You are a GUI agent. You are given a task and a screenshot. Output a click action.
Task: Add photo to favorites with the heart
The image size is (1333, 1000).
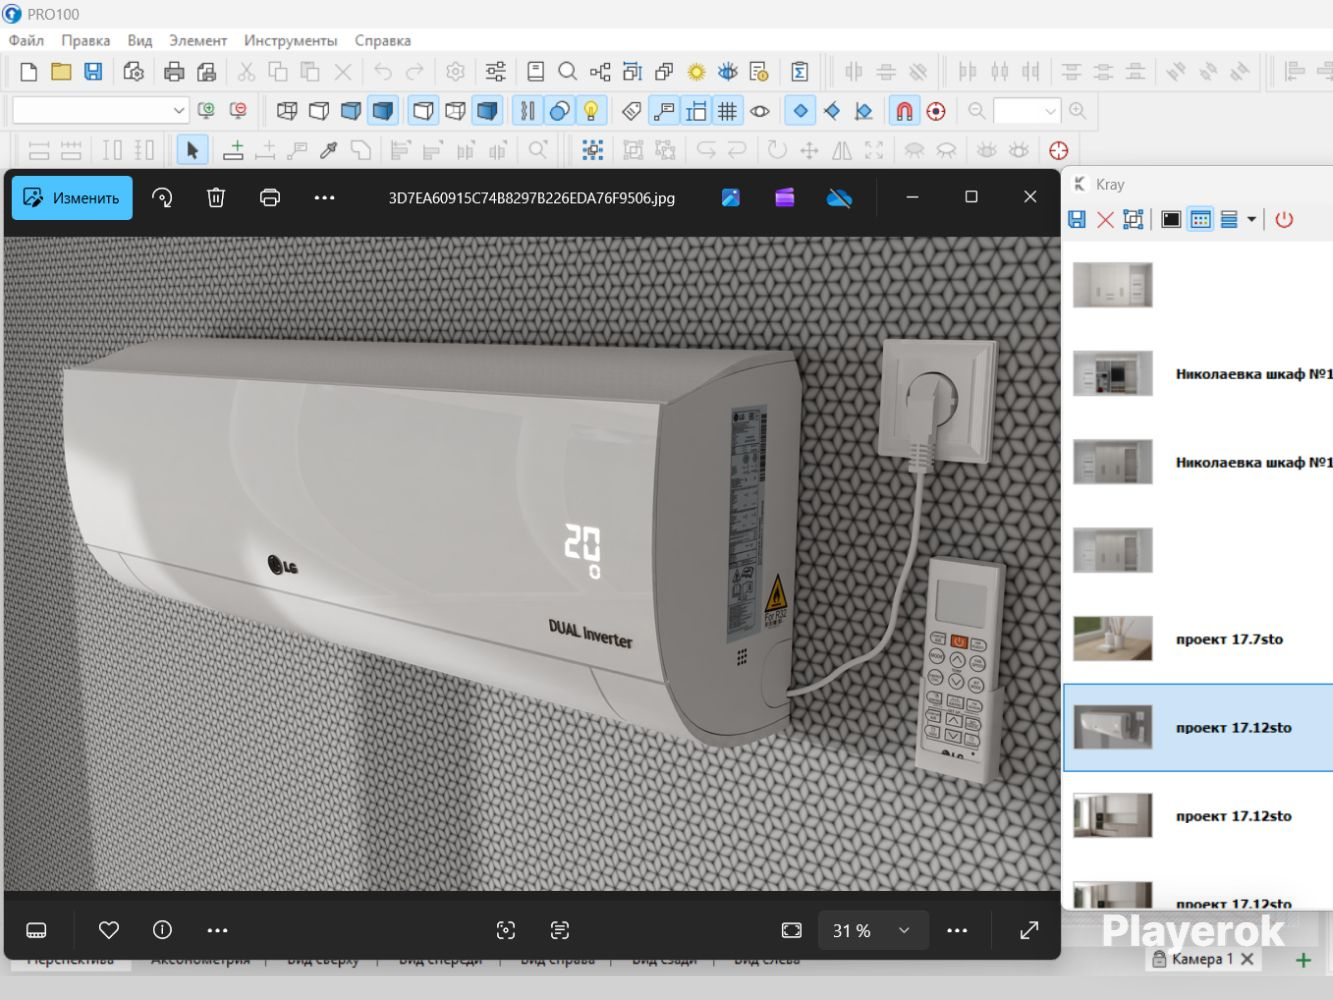tap(109, 930)
